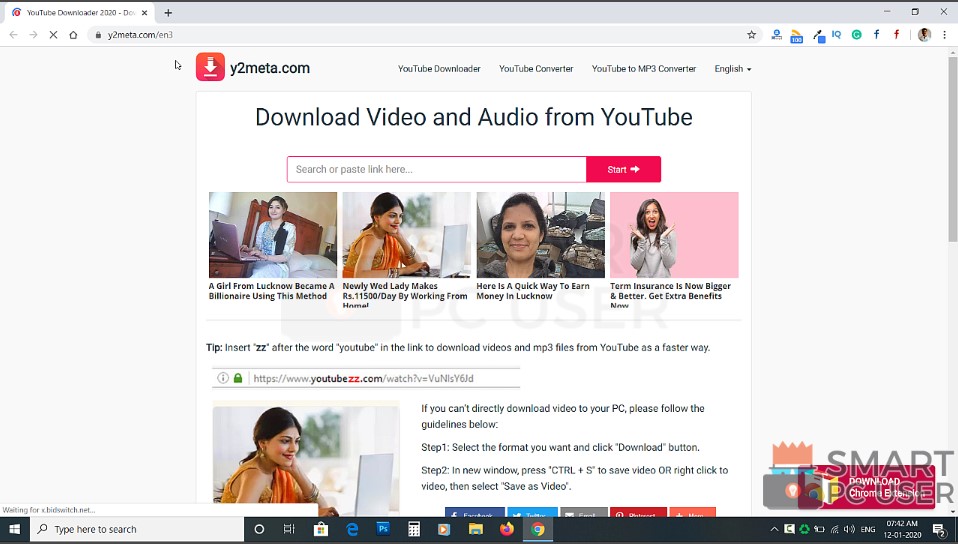Launch Photoshop from the taskbar

pyautogui.click(x=383, y=529)
